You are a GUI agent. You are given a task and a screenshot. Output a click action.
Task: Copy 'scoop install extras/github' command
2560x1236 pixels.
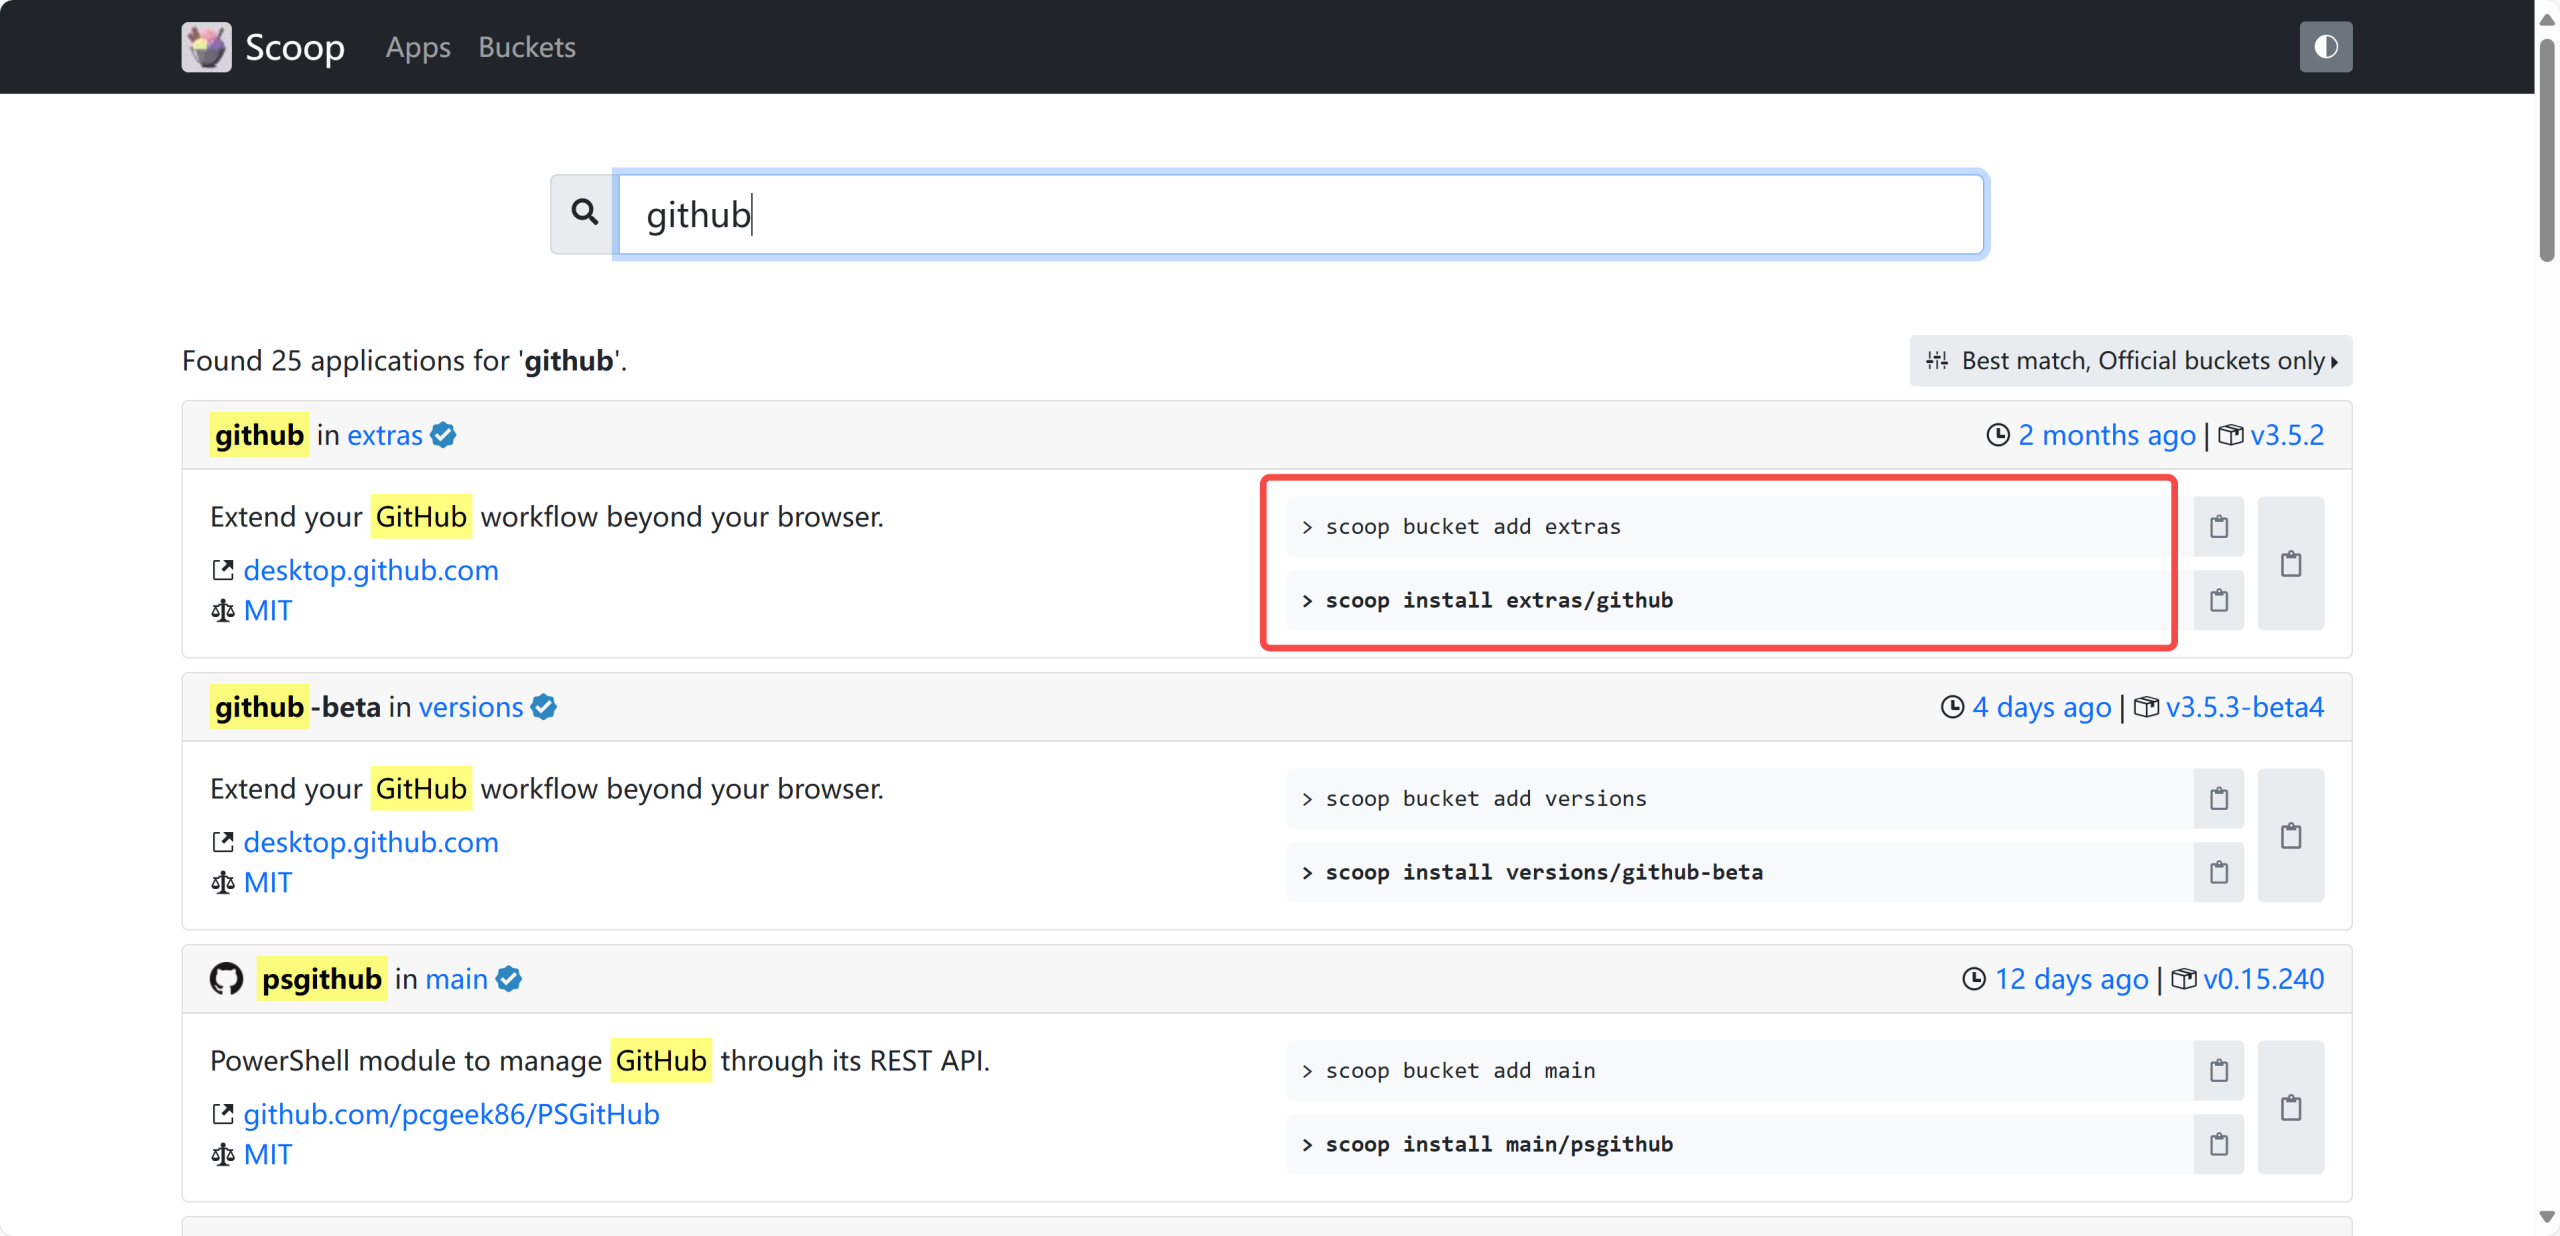coord(2218,601)
